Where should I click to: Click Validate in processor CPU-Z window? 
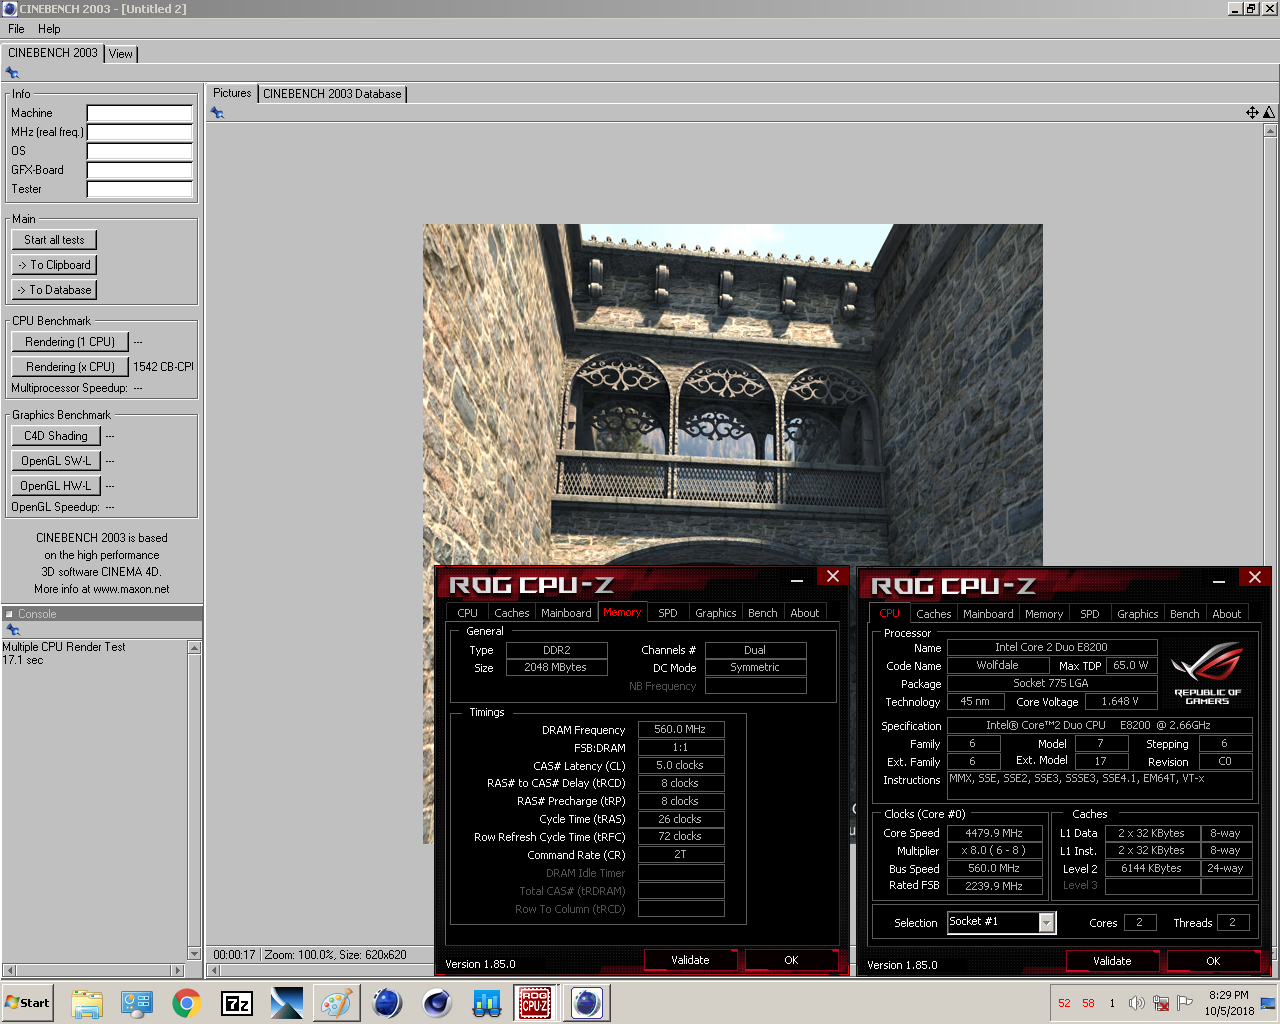1112,961
